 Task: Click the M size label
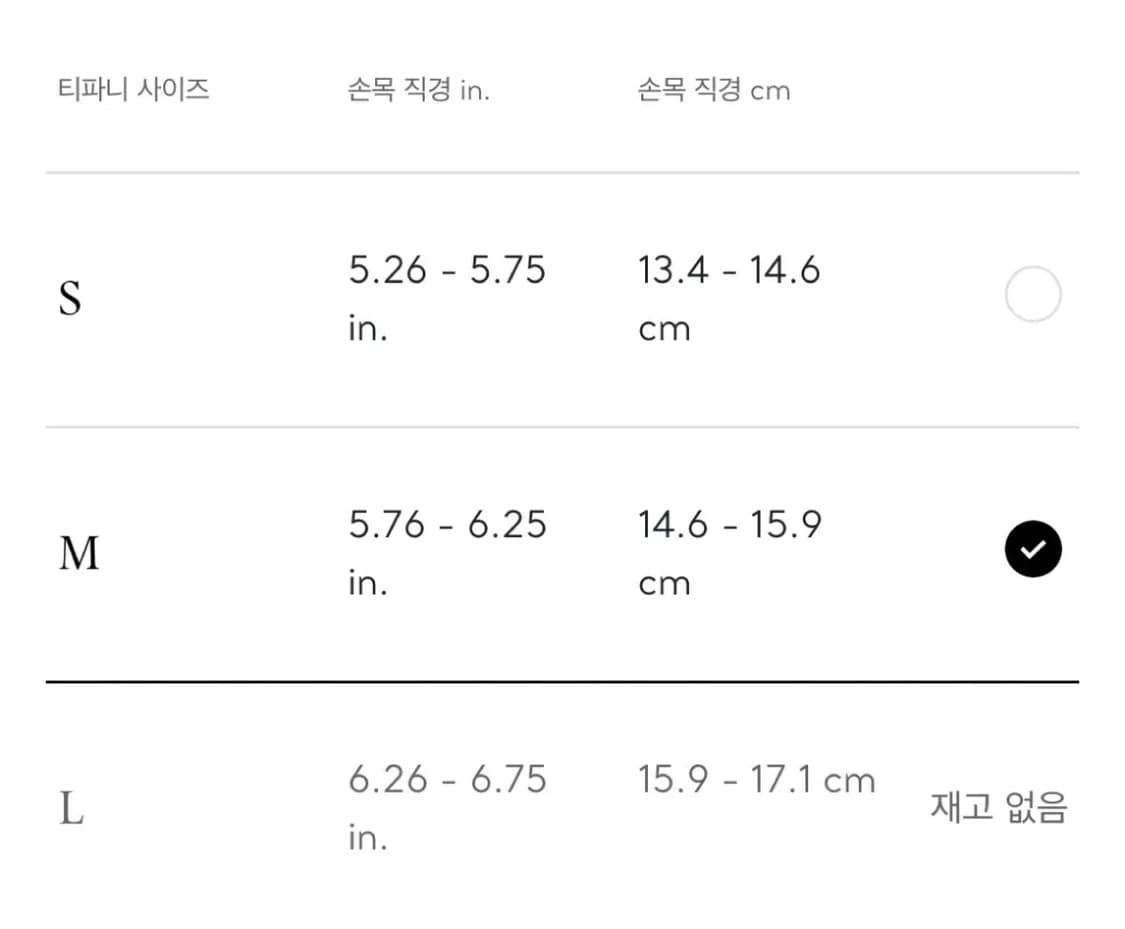(x=80, y=552)
